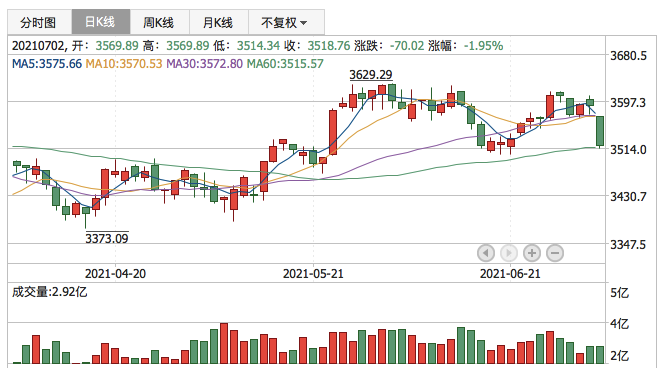
Task: Click the tallest red volume bar
Action: 224,343
